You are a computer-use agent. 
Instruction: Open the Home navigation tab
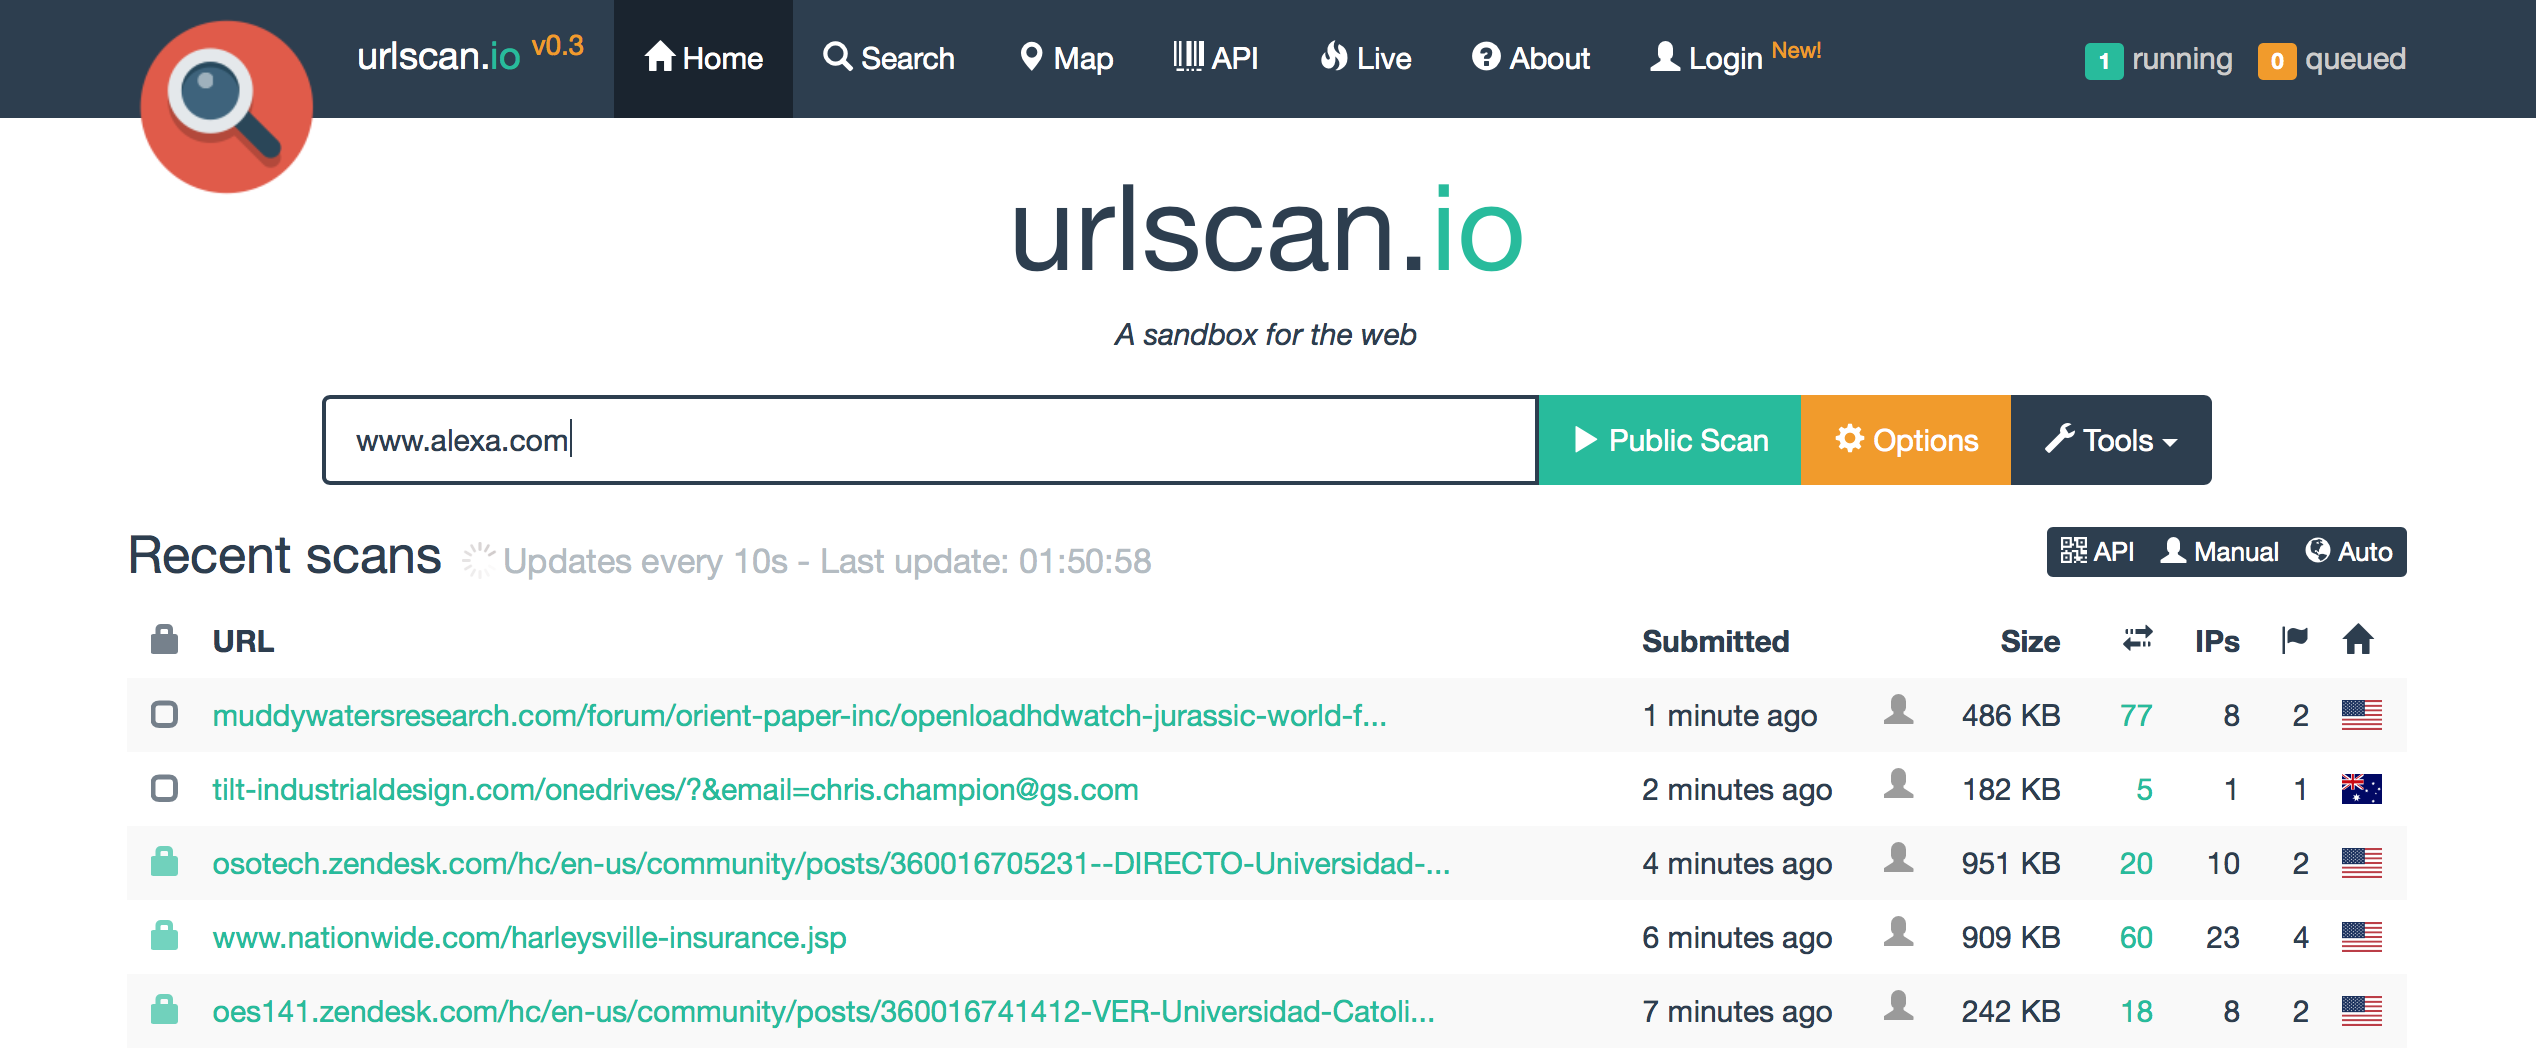(703, 58)
